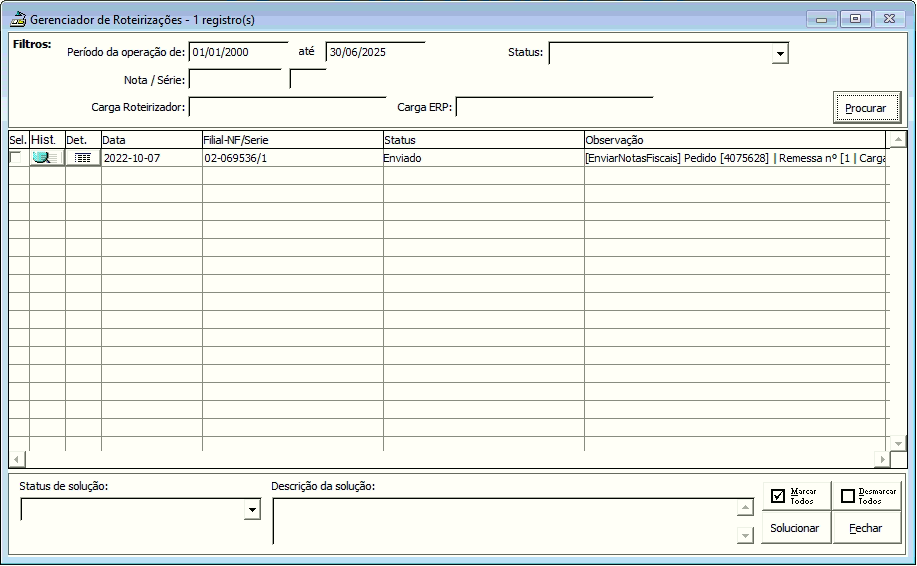Focus the Carga Roteirizador input field

(287, 107)
